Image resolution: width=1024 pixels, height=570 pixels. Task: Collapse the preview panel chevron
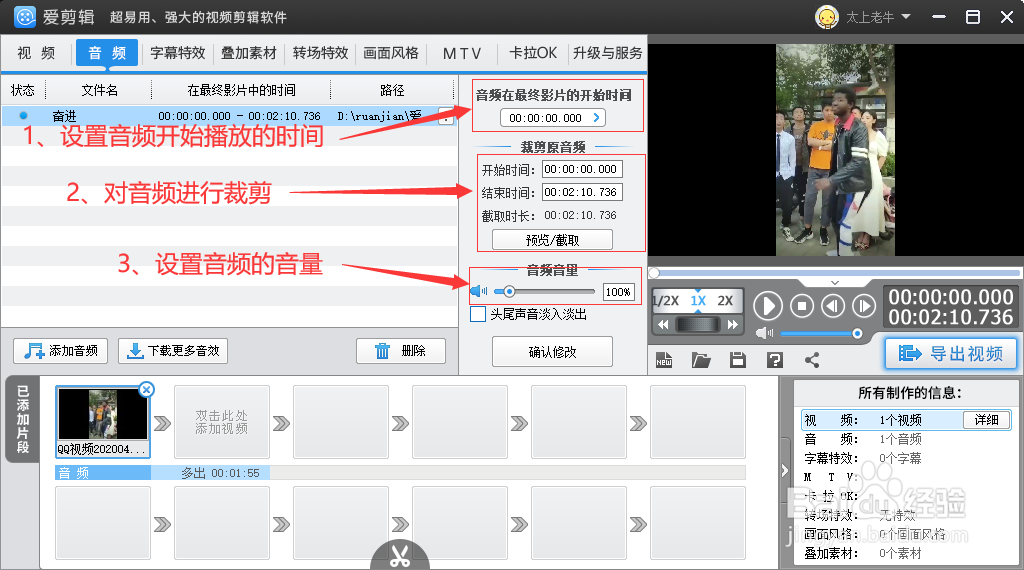pyautogui.click(x=835, y=283)
